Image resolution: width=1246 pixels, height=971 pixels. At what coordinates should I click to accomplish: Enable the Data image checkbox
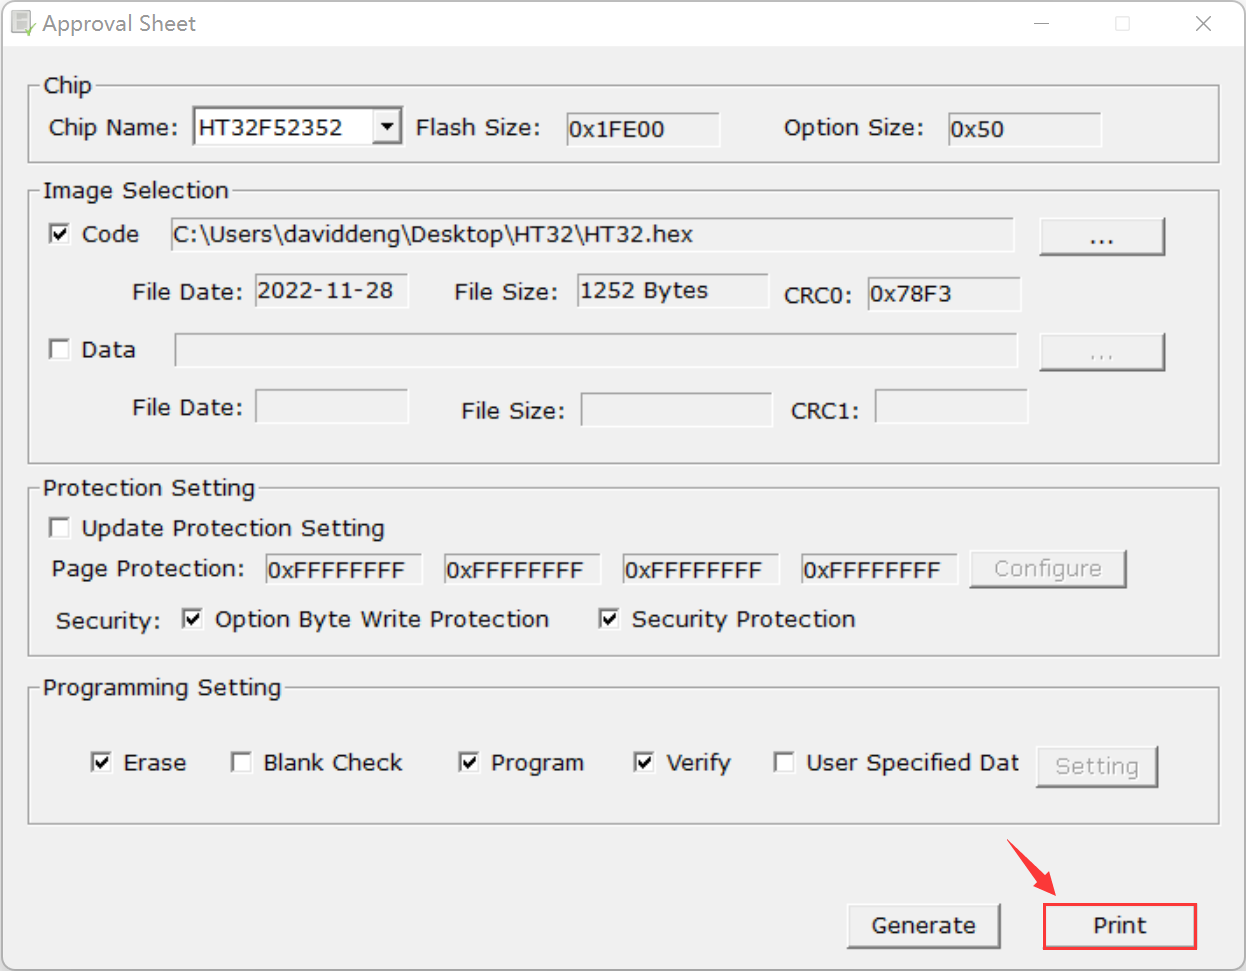click(60, 349)
